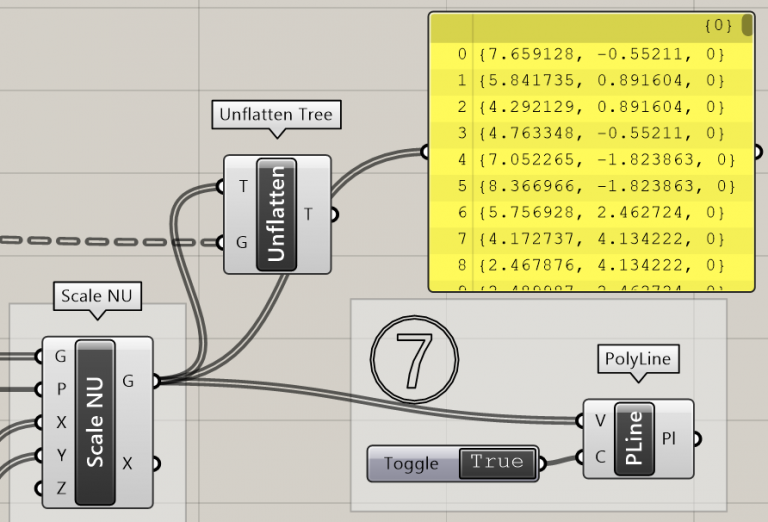Select panel row 8 with 2.467876
This screenshot has width=768, height=522.
[591, 265]
